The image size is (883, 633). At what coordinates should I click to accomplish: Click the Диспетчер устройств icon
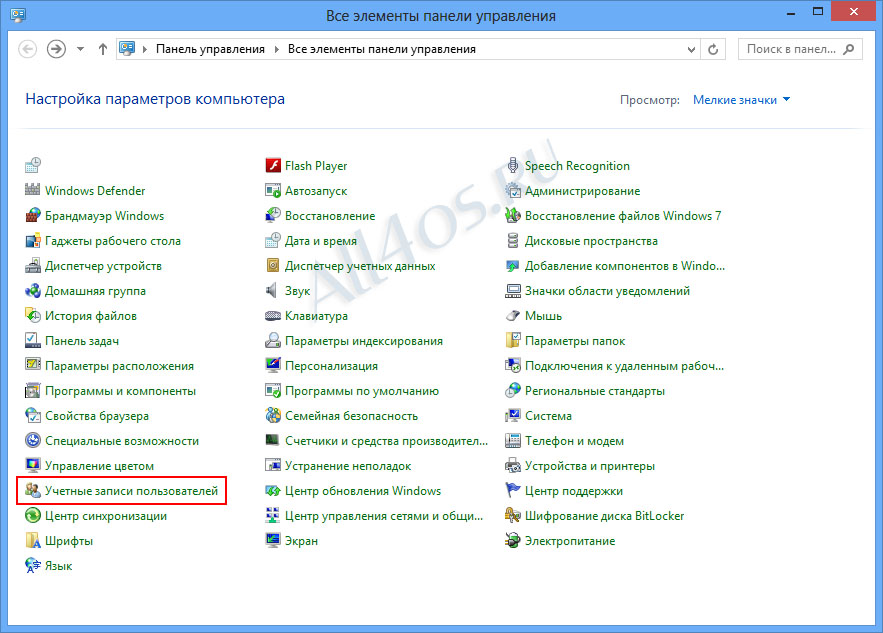pos(33,265)
